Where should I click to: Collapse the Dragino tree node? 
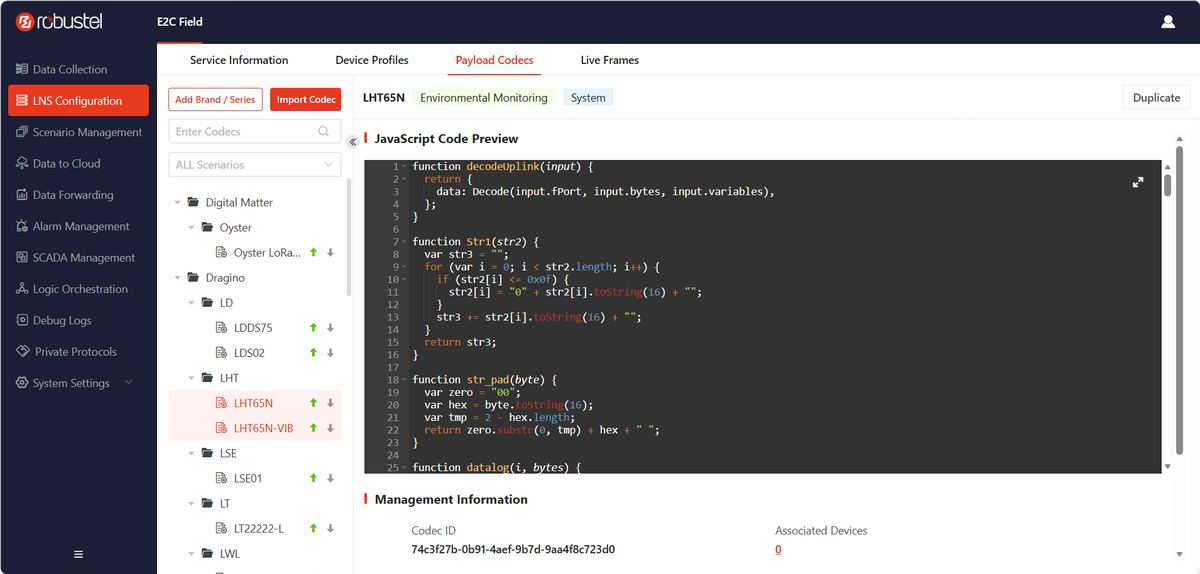click(x=178, y=278)
